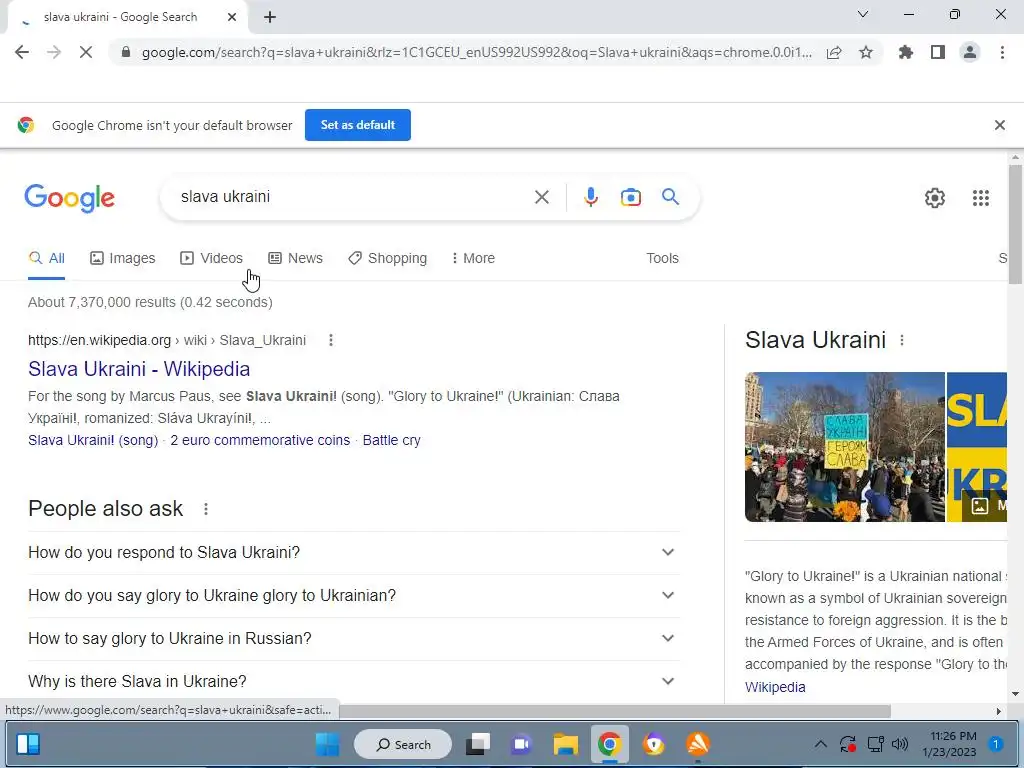Open the Avast taskbar application icon
The width and height of the screenshot is (1024, 768).
point(698,744)
